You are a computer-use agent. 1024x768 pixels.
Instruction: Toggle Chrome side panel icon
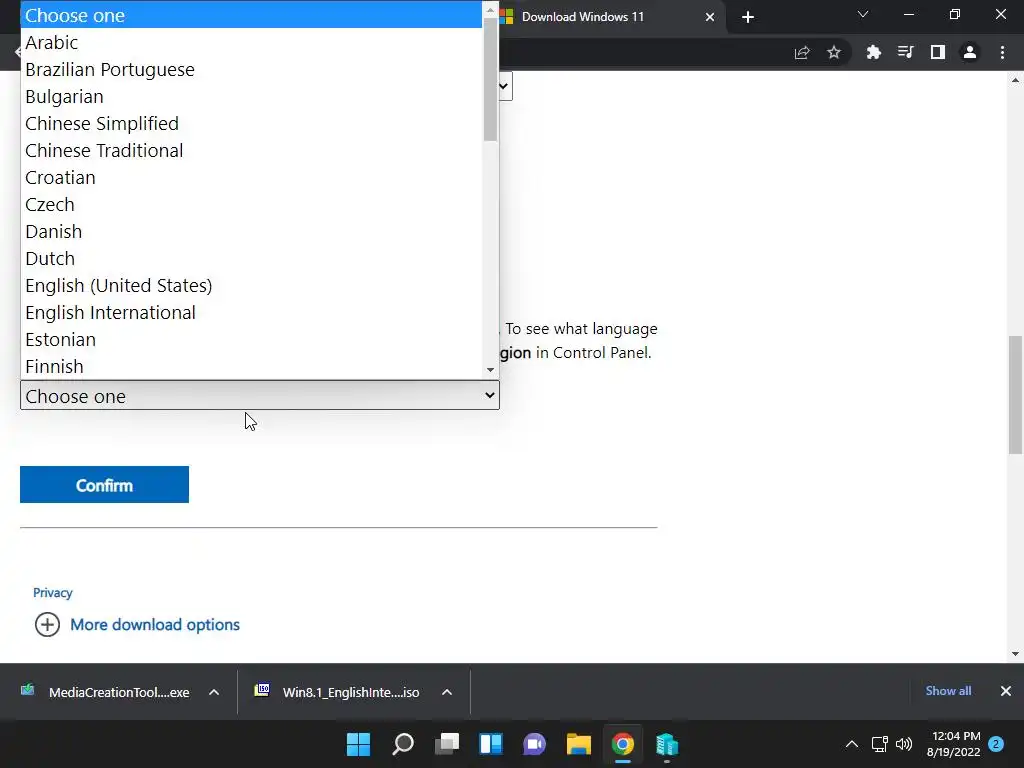938,52
